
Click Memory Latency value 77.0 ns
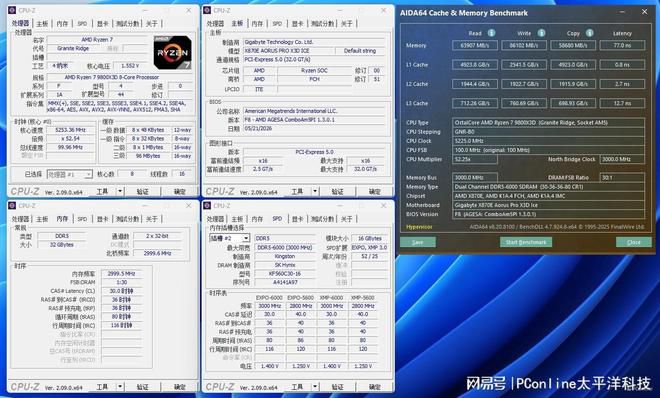coord(622,45)
